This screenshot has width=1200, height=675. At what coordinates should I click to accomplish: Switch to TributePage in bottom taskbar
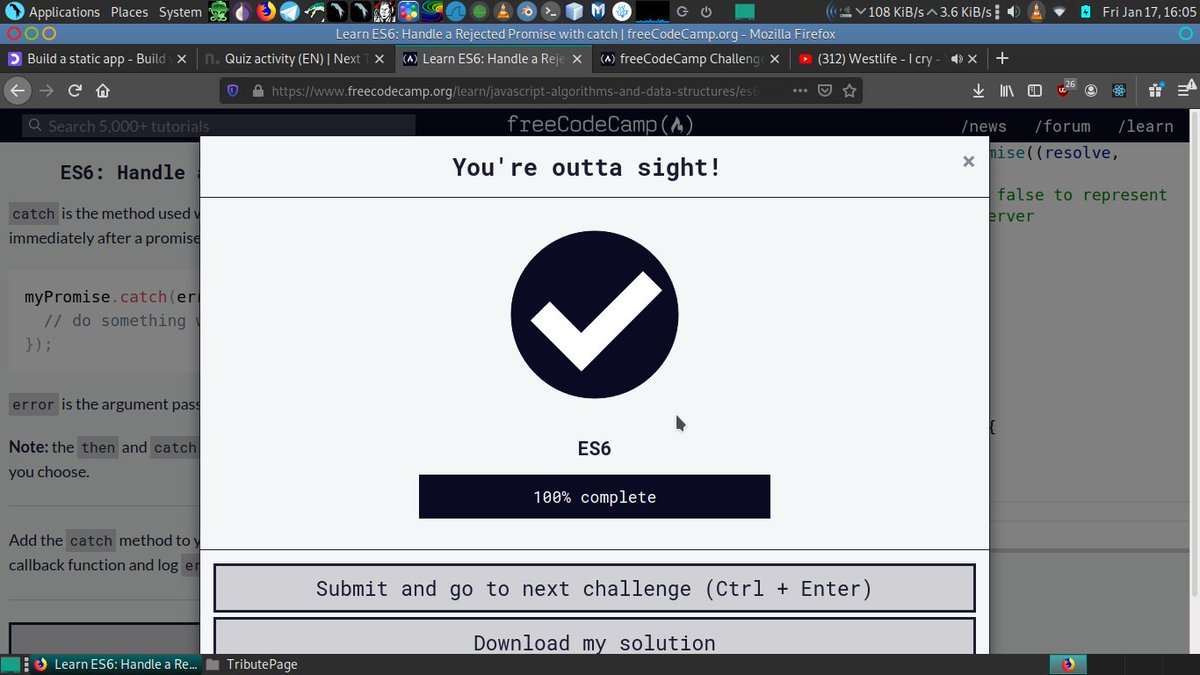pyautogui.click(x=252, y=664)
